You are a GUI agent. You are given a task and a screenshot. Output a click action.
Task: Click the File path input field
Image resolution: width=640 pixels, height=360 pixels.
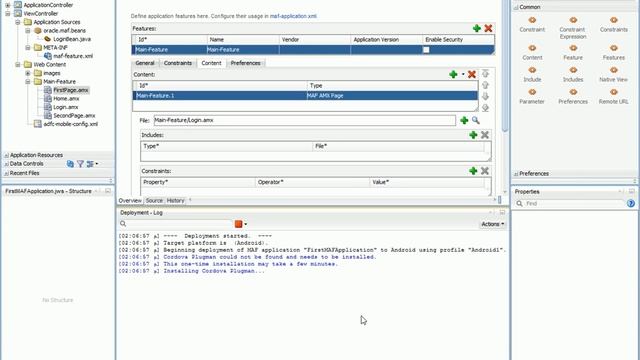[x=304, y=120]
